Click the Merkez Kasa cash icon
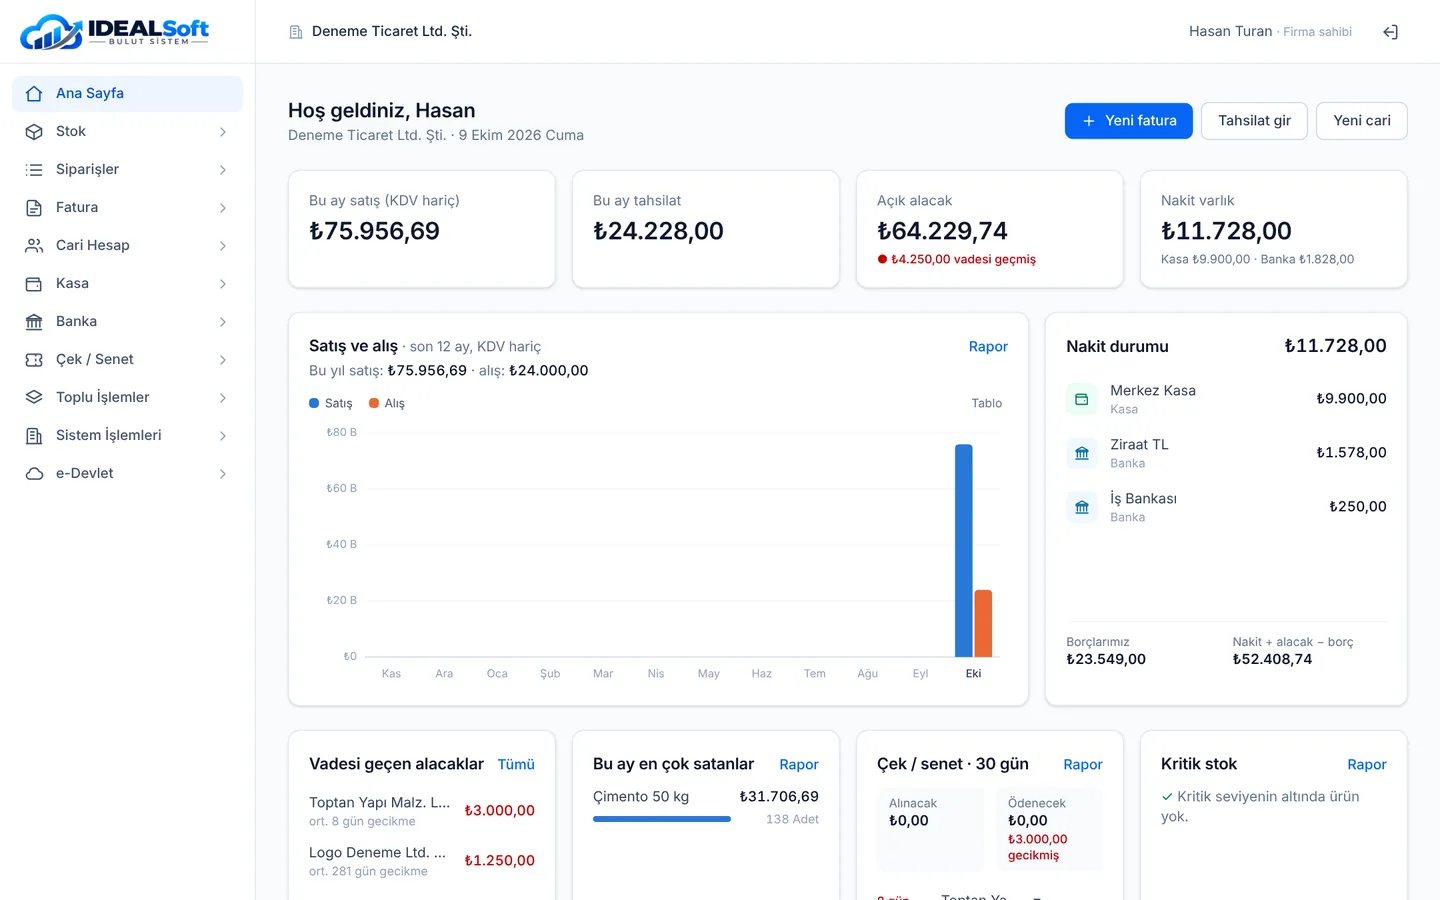The height and width of the screenshot is (900, 1440). coord(1082,399)
